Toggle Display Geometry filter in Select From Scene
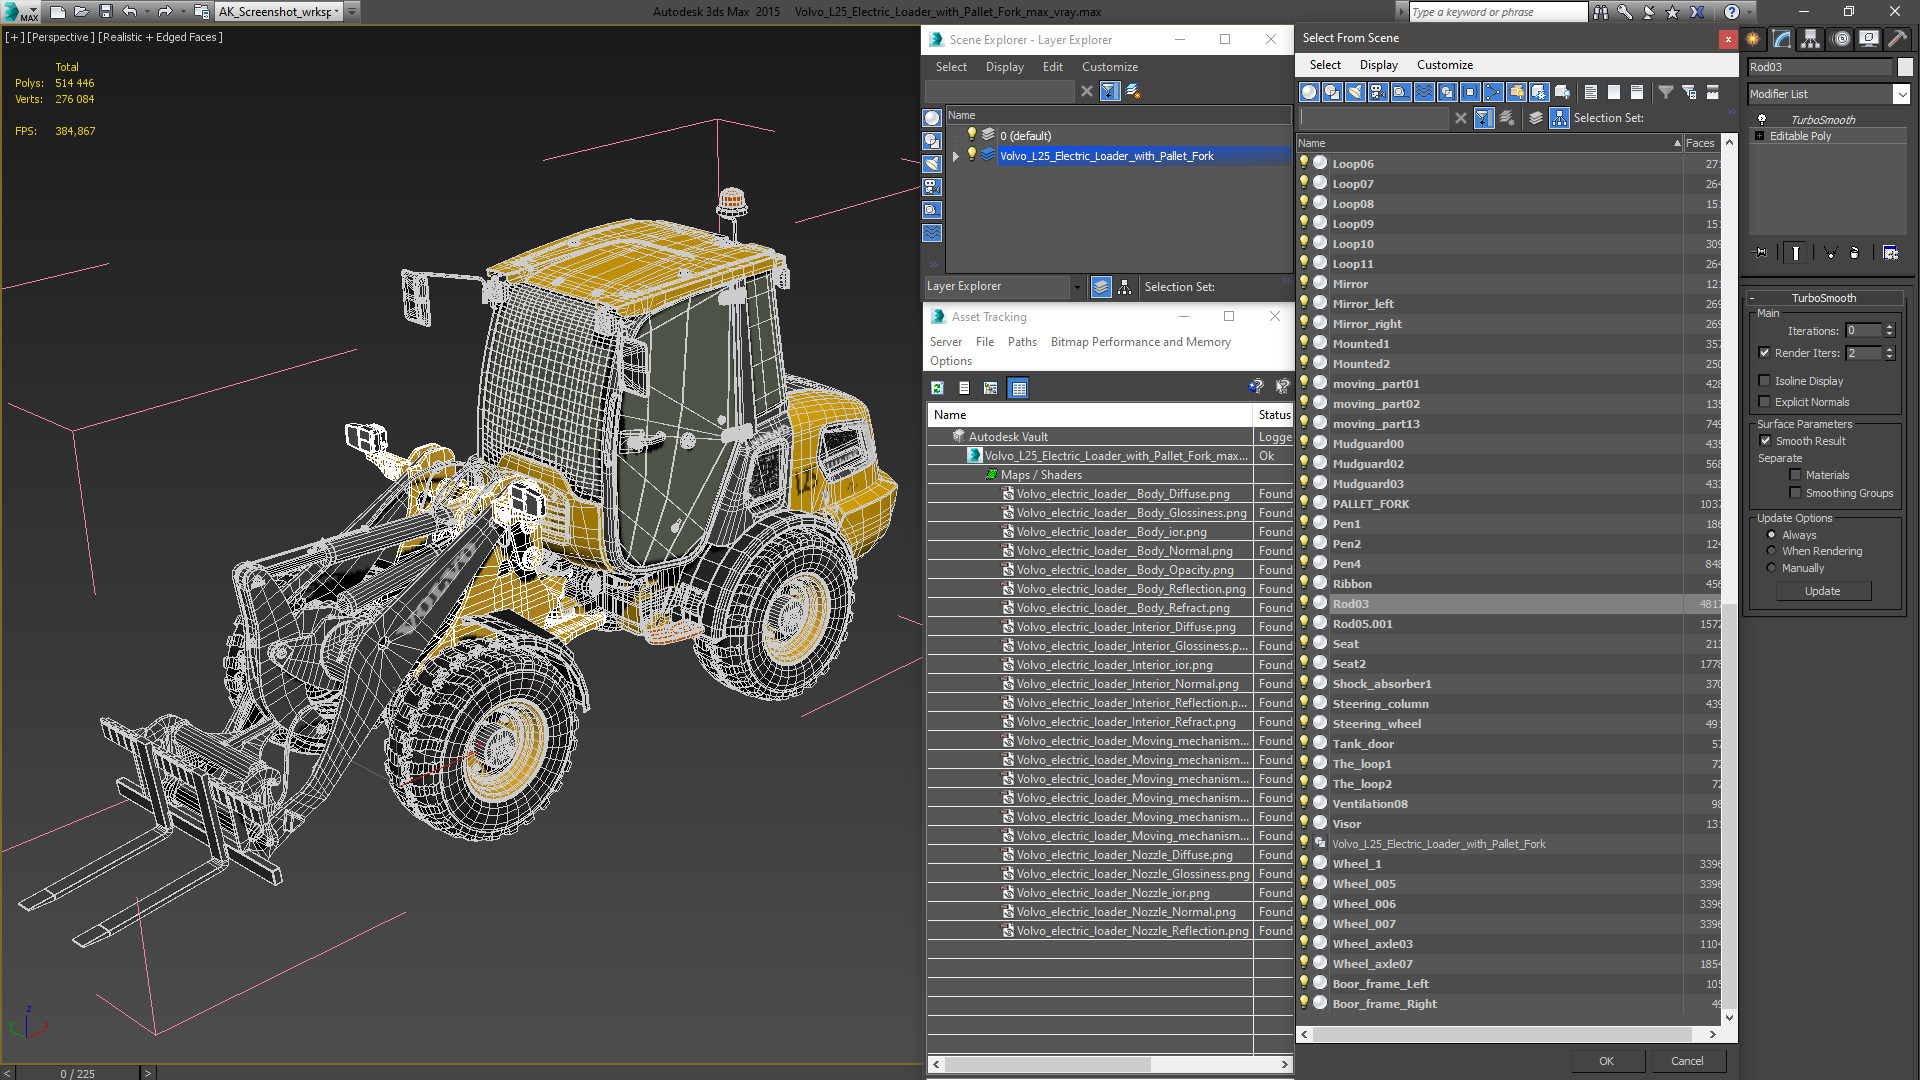The height and width of the screenshot is (1080, 1920). [x=1309, y=92]
